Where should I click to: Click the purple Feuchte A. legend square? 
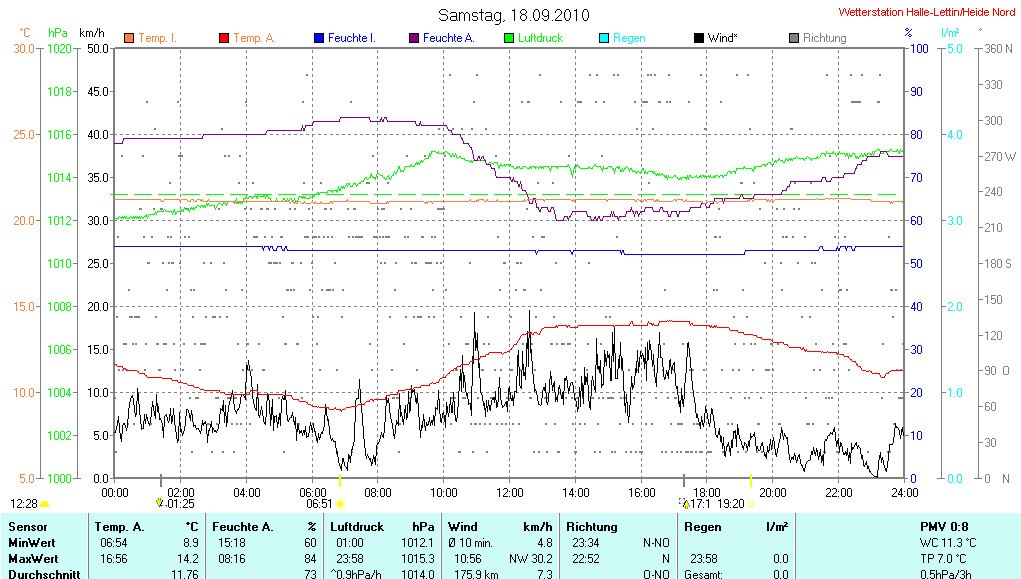tap(413, 38)
